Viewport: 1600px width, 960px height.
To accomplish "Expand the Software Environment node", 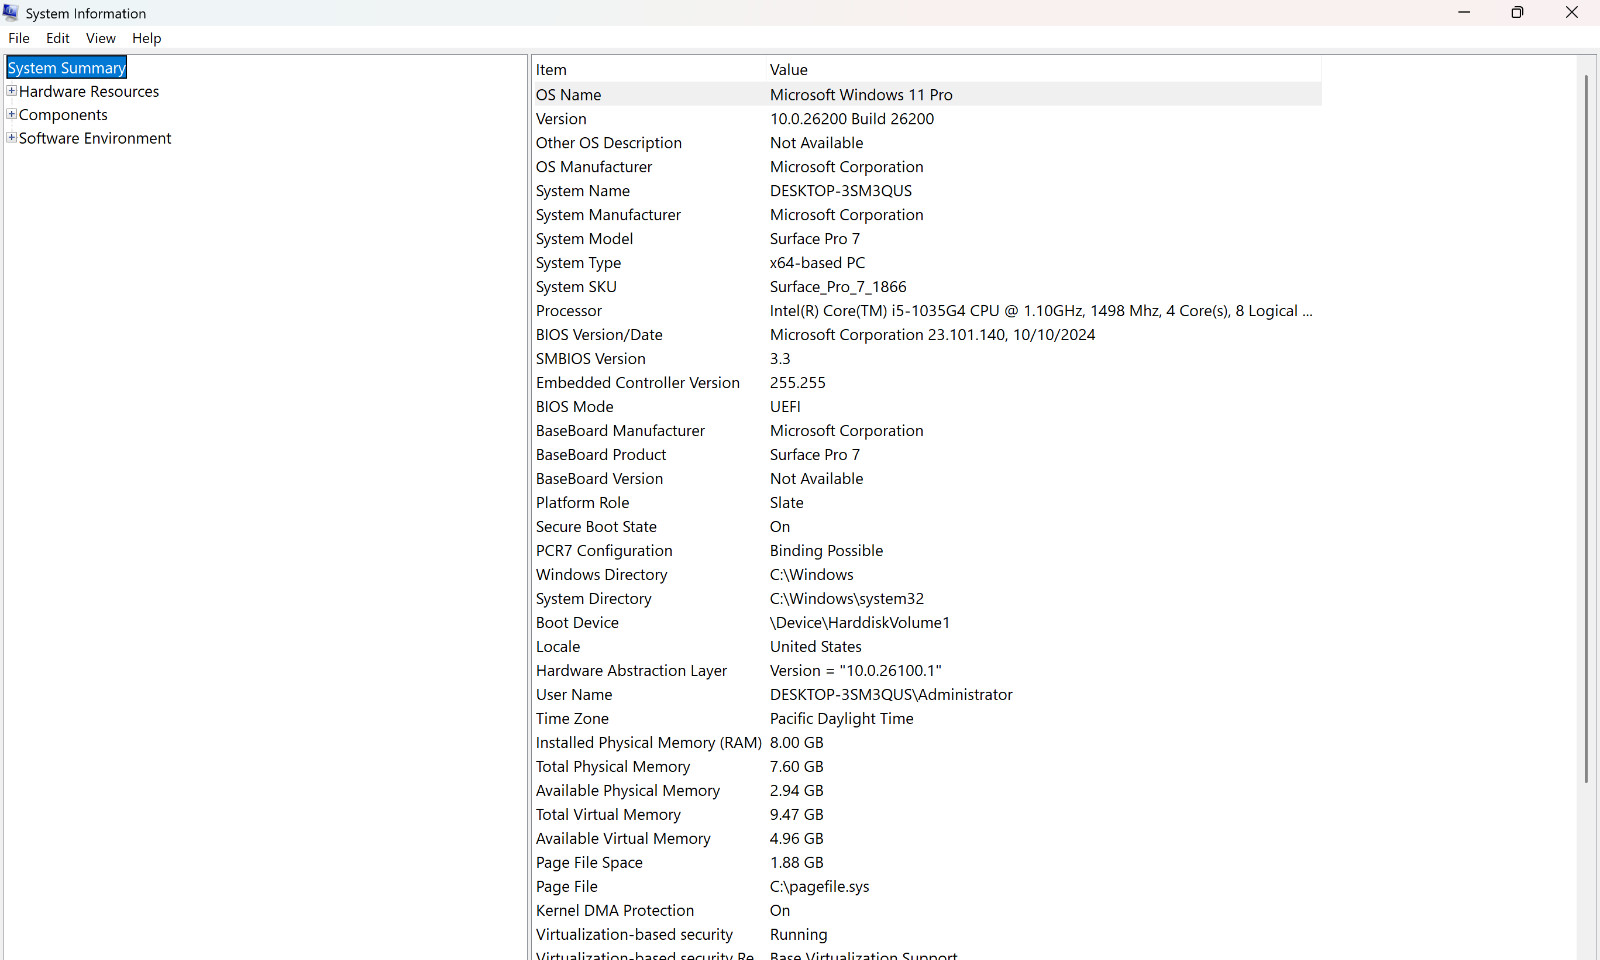I will pyautogui.click(x=12, y=138).
